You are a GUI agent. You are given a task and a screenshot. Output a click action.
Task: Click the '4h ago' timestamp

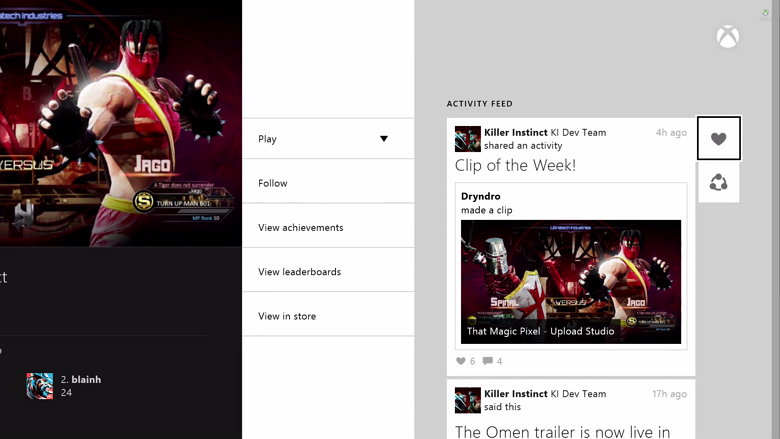(671, 133)
